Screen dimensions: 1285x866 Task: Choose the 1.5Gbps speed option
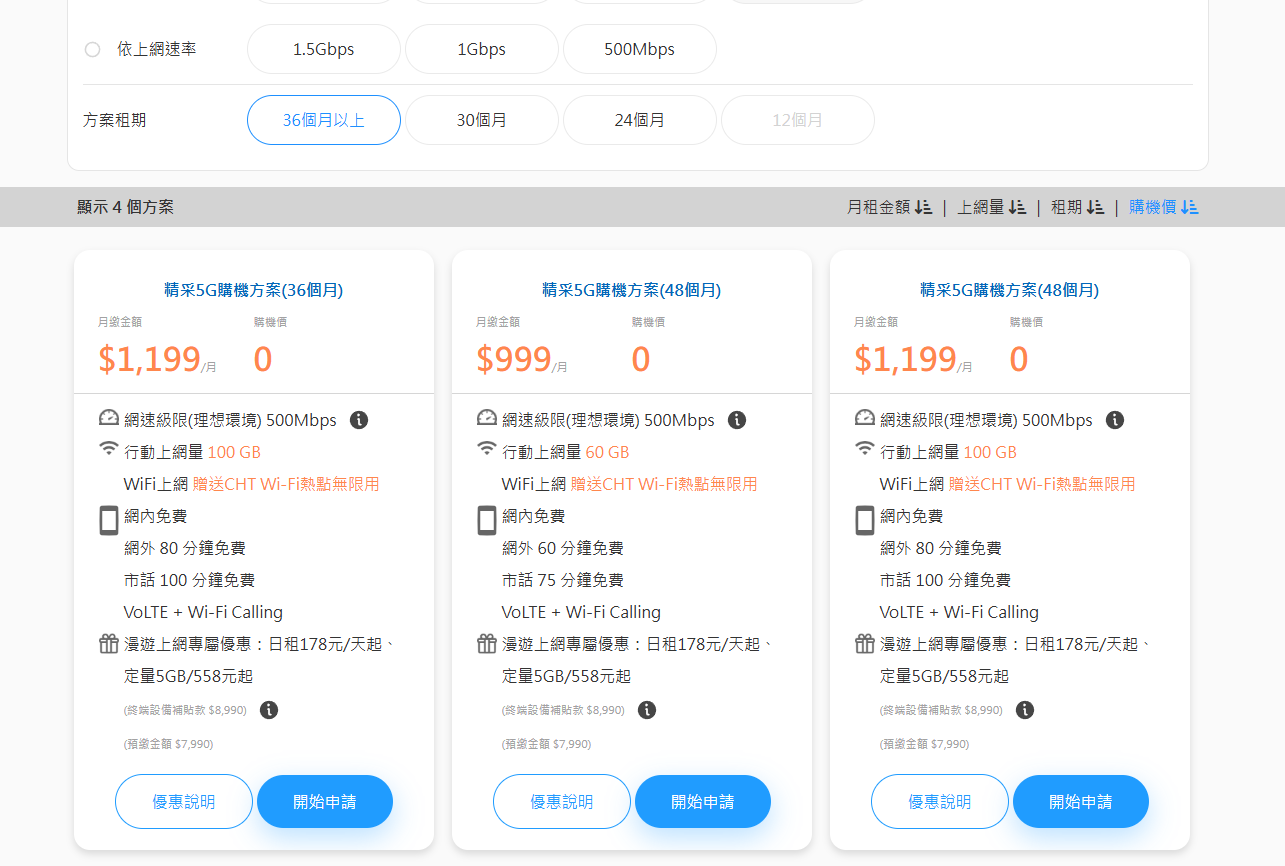point(324,49)
